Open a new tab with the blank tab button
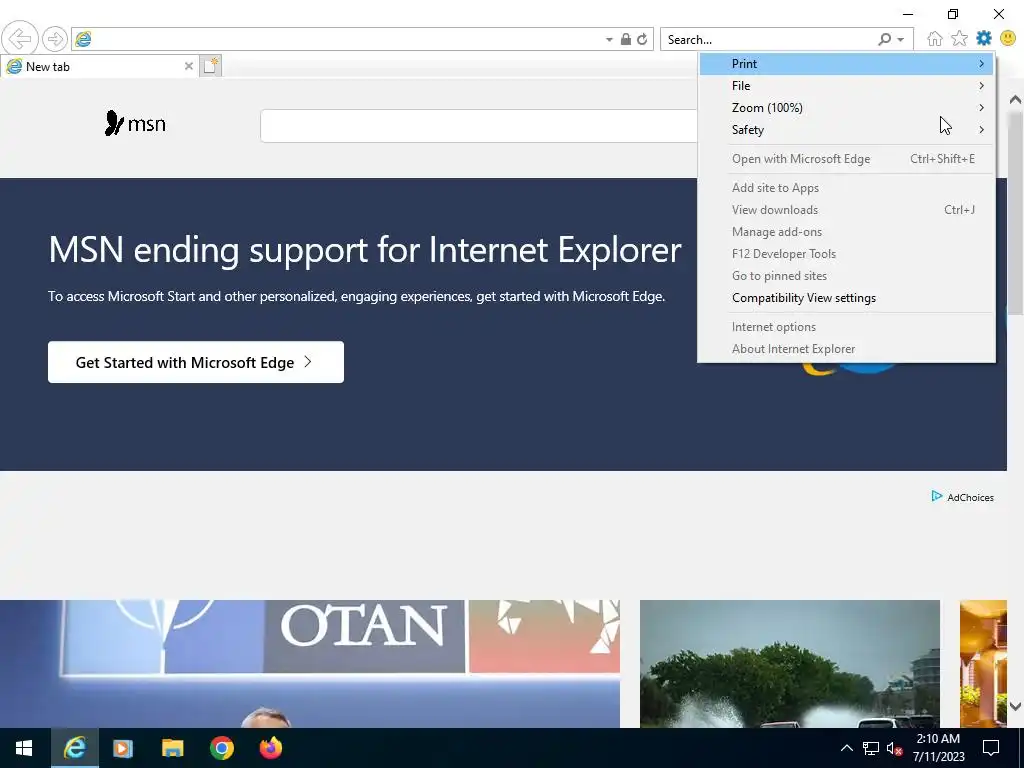Image resolution: width=1024 pixels, height=768 pixels. [x=211, y=66]
